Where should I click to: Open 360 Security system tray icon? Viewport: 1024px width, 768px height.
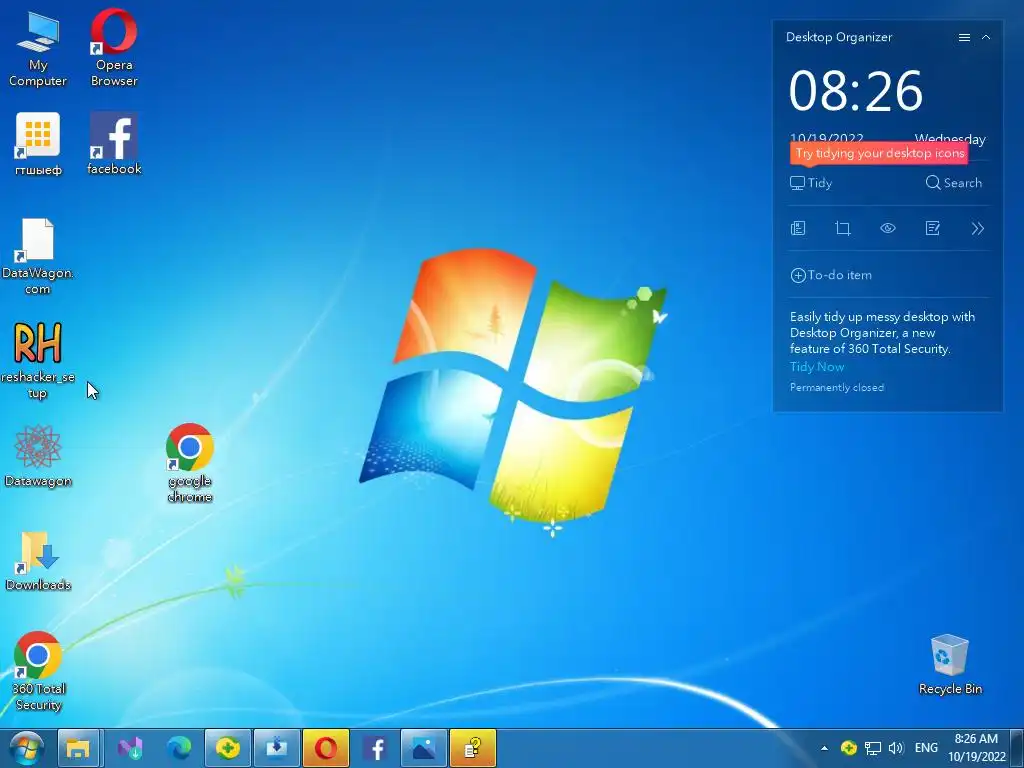tap(848, 748)
